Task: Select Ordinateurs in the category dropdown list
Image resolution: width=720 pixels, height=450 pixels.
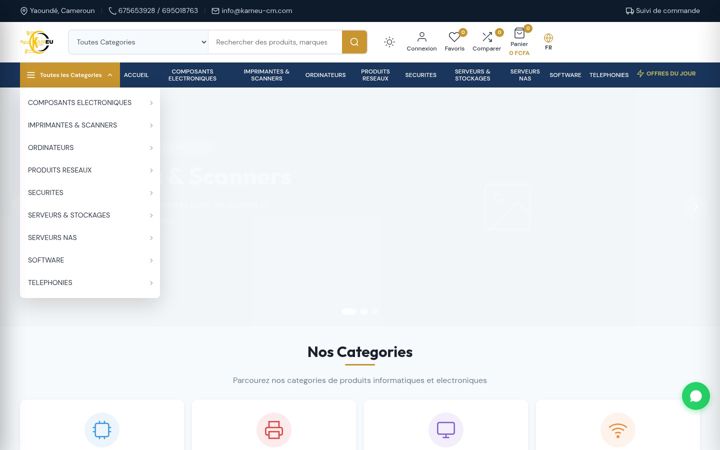Action: click(x=90, y=148)
